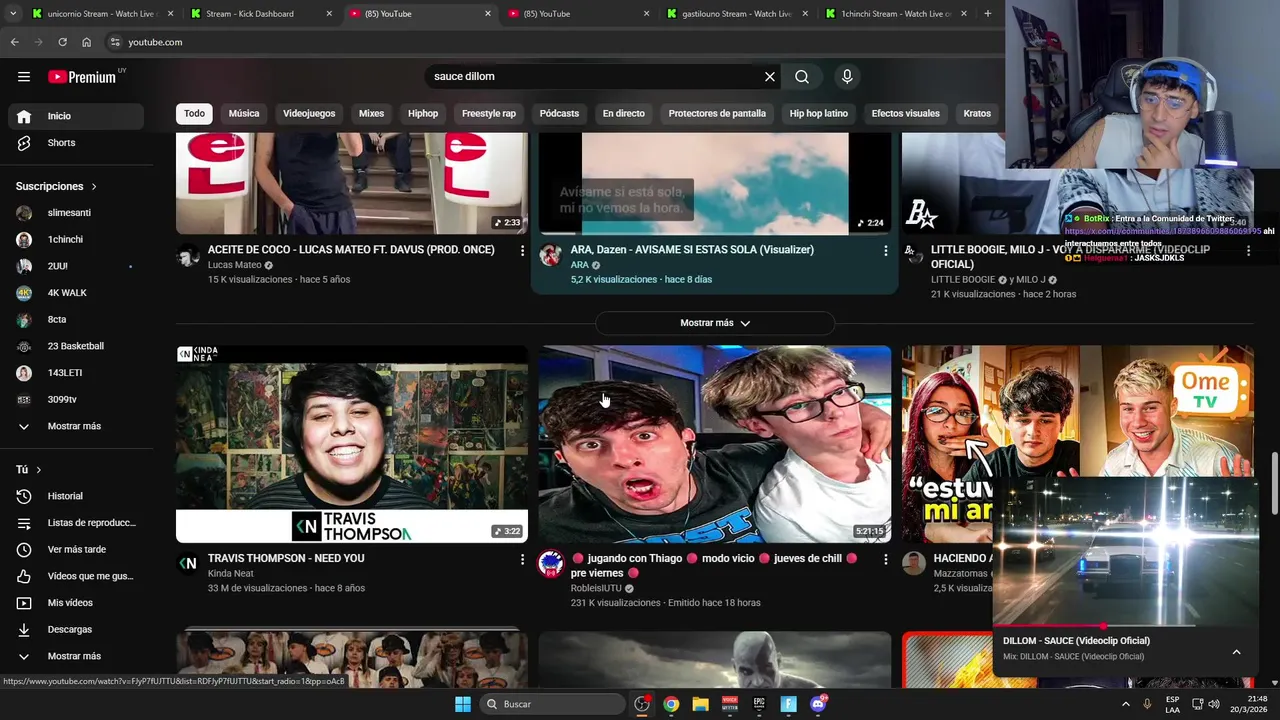
Task: Open options menu for LITTLE BOOGIE video
Action: [1248, 250]
